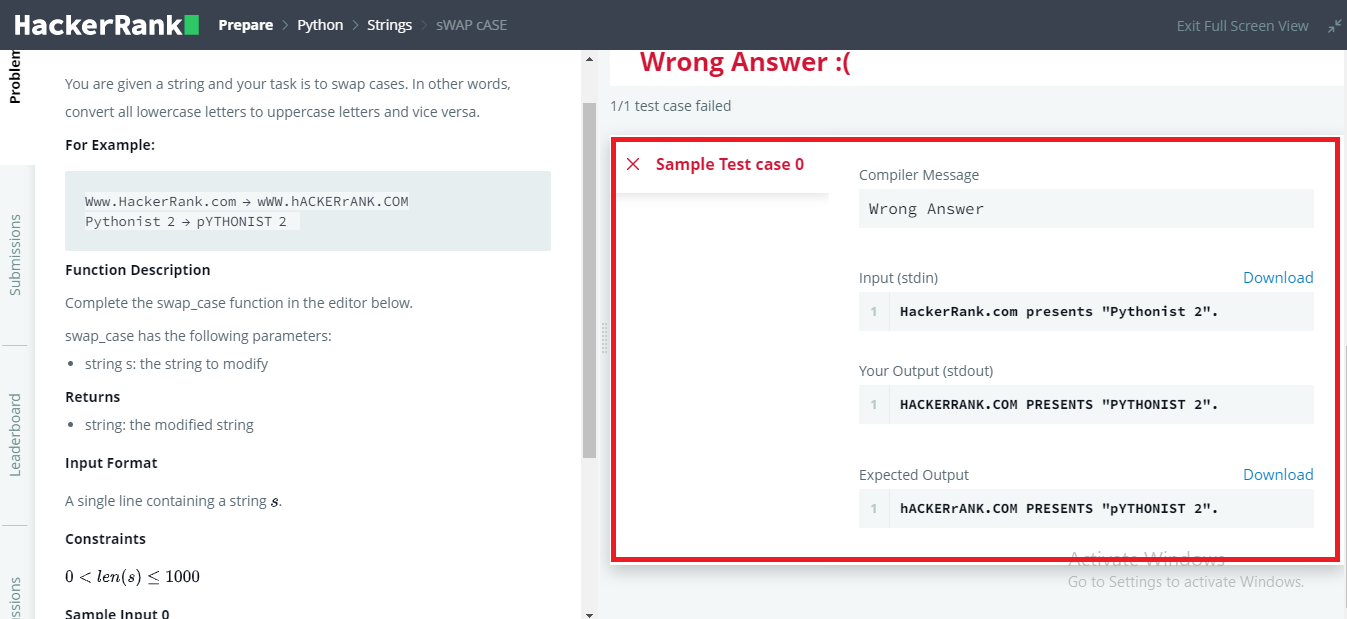
Task: Click the Www.HackerRank.com example code block
Action: pyautogui.click(x=307, y=211)
